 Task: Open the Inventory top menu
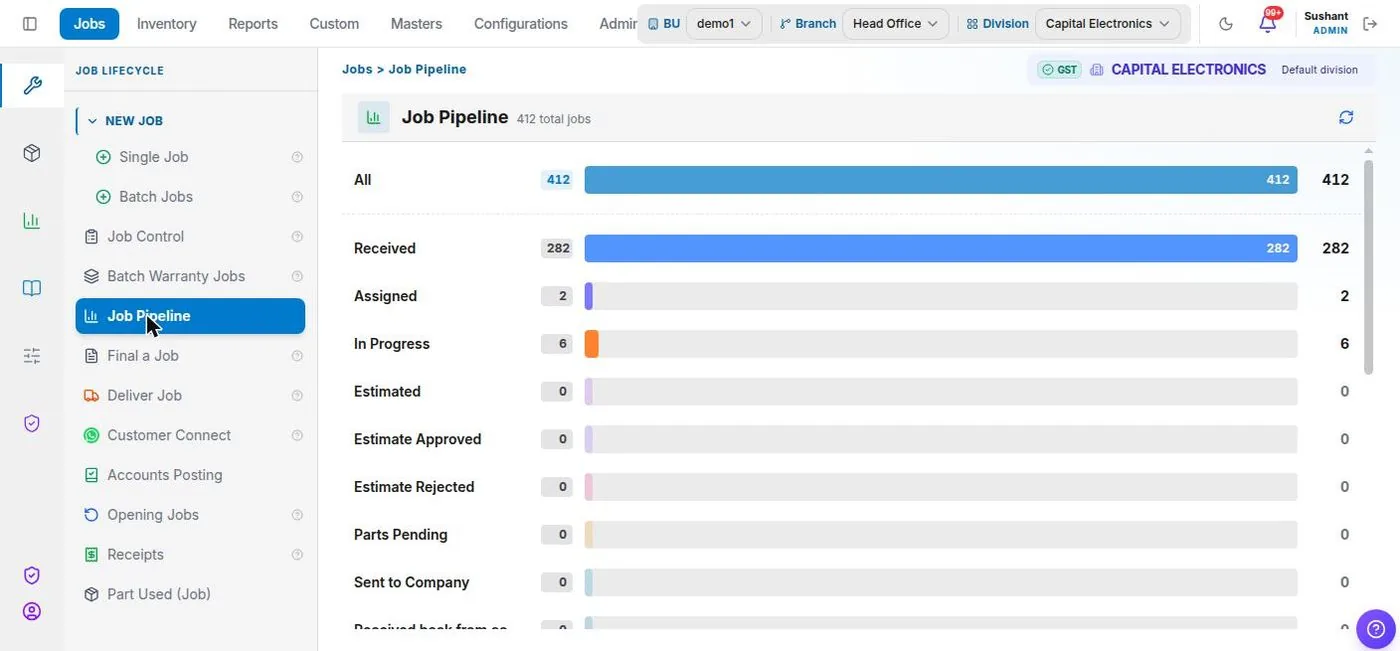[x=166, y=24]
